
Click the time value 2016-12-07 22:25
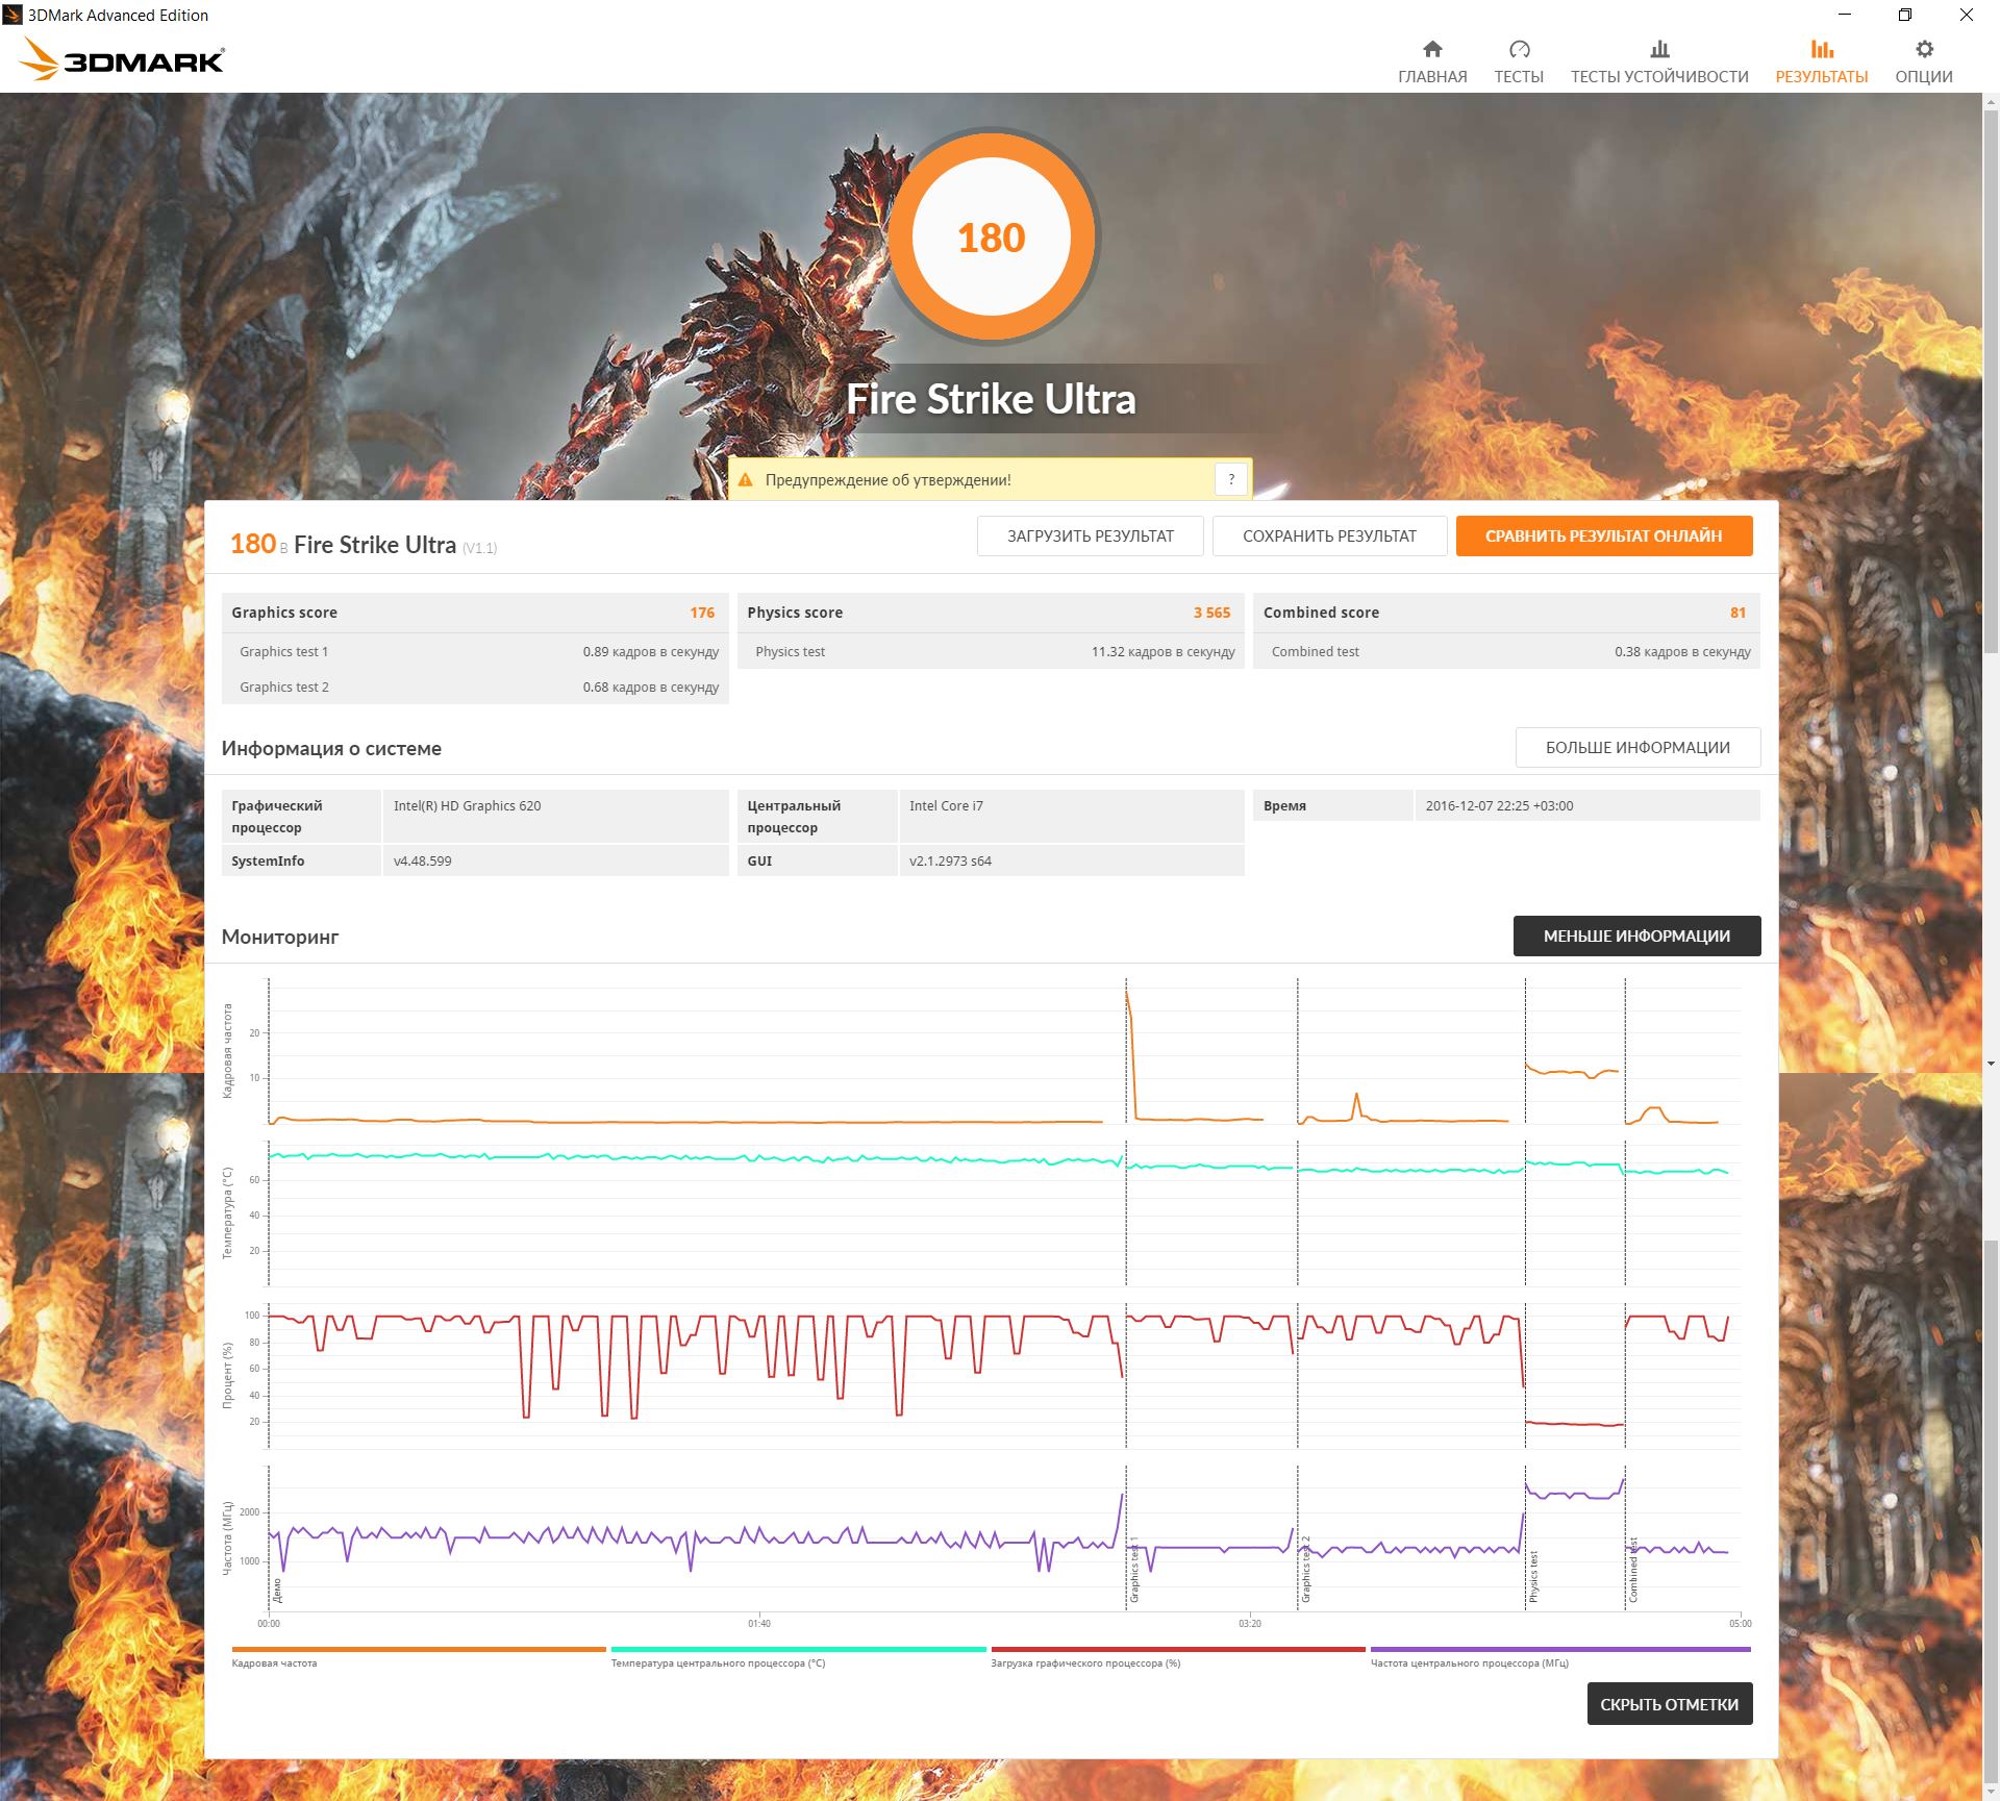coord(1499,806)
